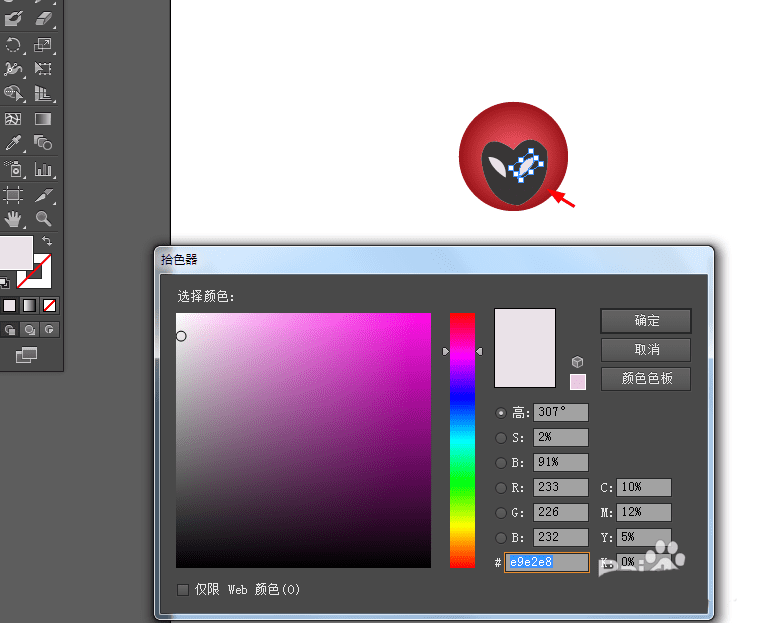Click the M field showing 12%
This screenshot has height=623, width=779.
pyautogui.click(x=644, y=512)
